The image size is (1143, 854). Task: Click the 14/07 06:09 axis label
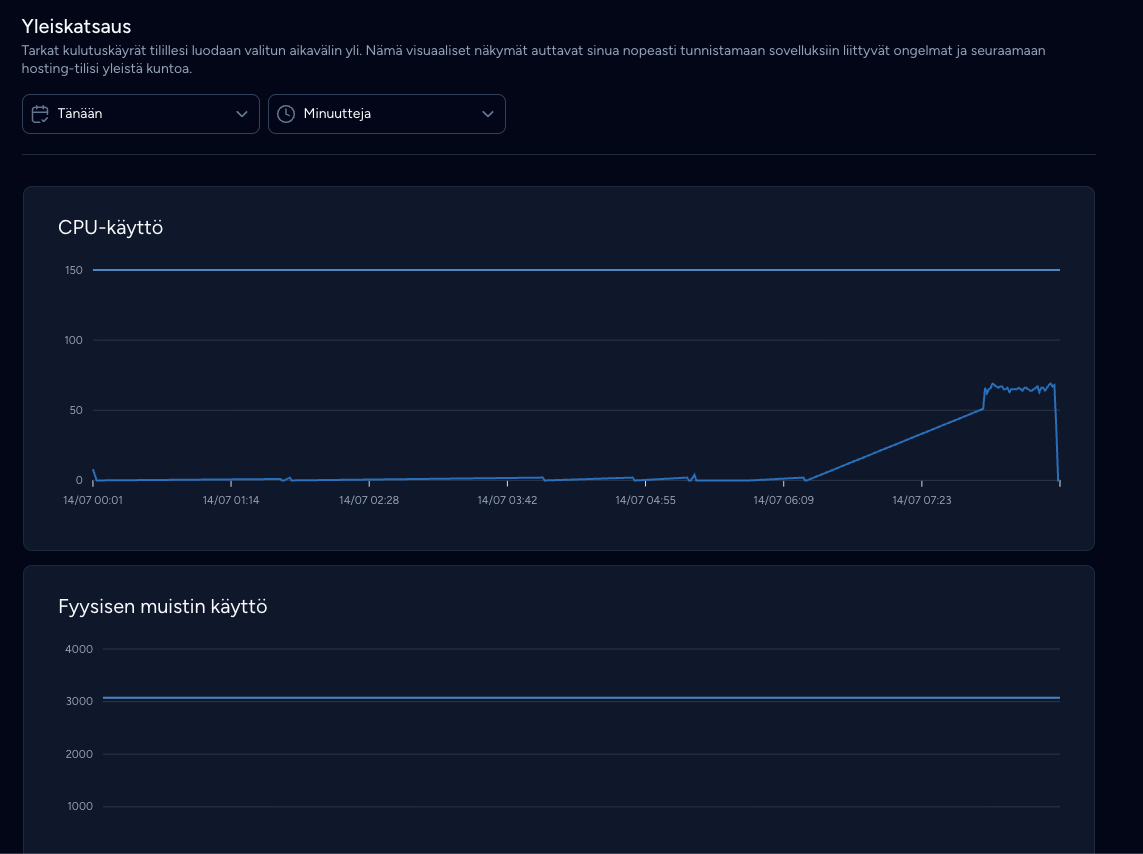point(784,500)
